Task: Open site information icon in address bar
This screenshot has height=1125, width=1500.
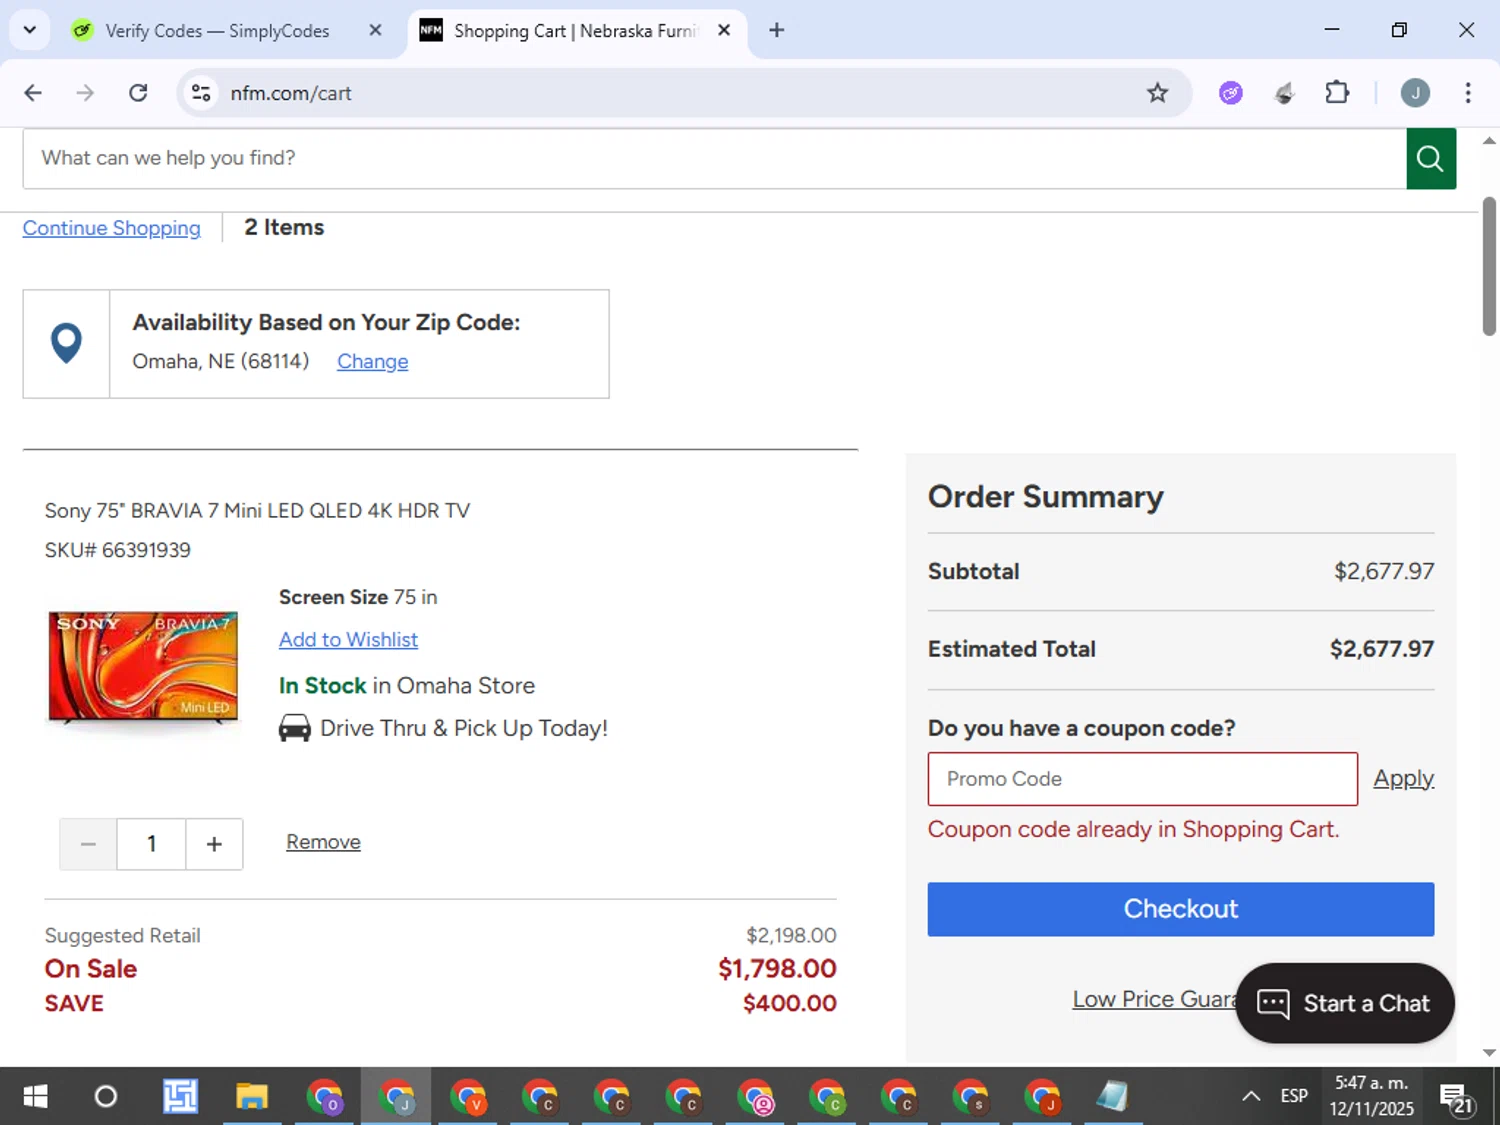Action: 201,93
